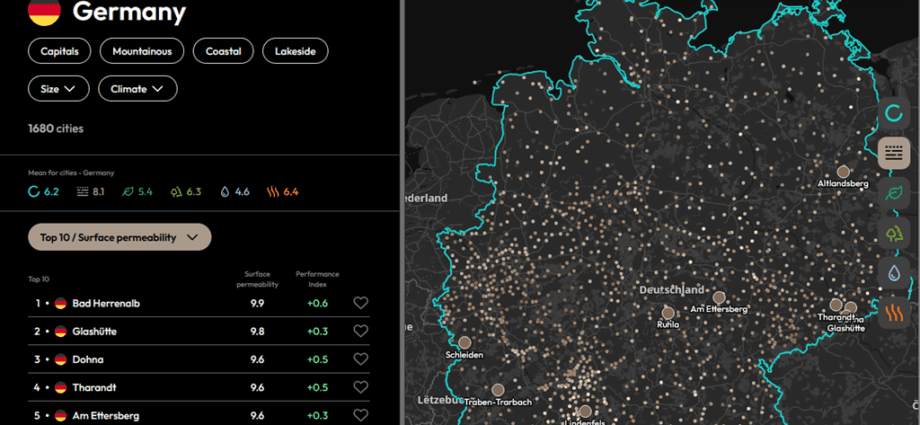Click the Ruhla map marker
The width and height of the screenshot is (920, 425).
(668, 313)
